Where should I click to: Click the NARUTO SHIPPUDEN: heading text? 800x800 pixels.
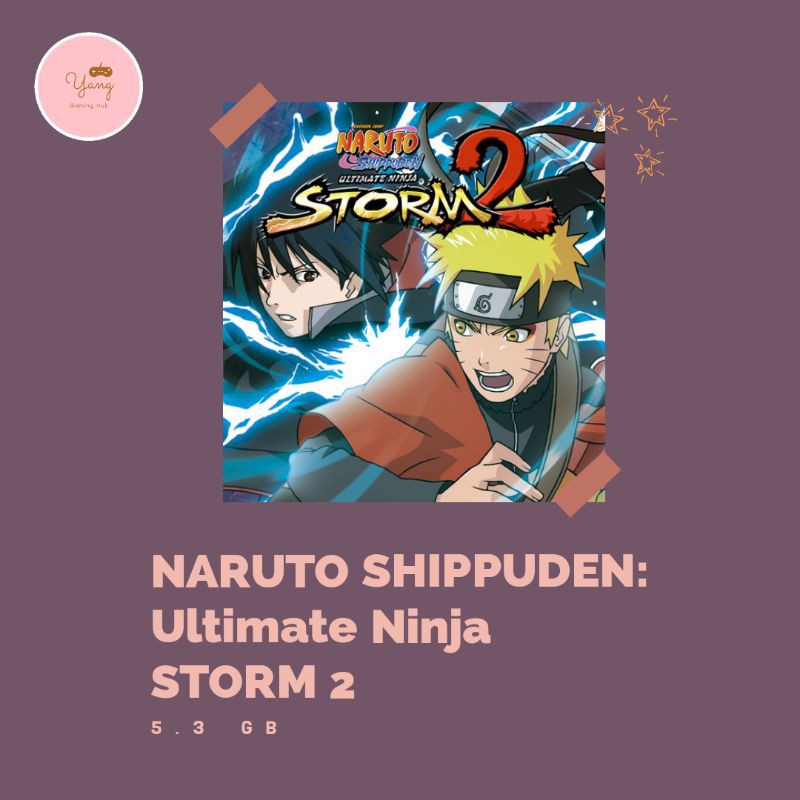[399, 571]
